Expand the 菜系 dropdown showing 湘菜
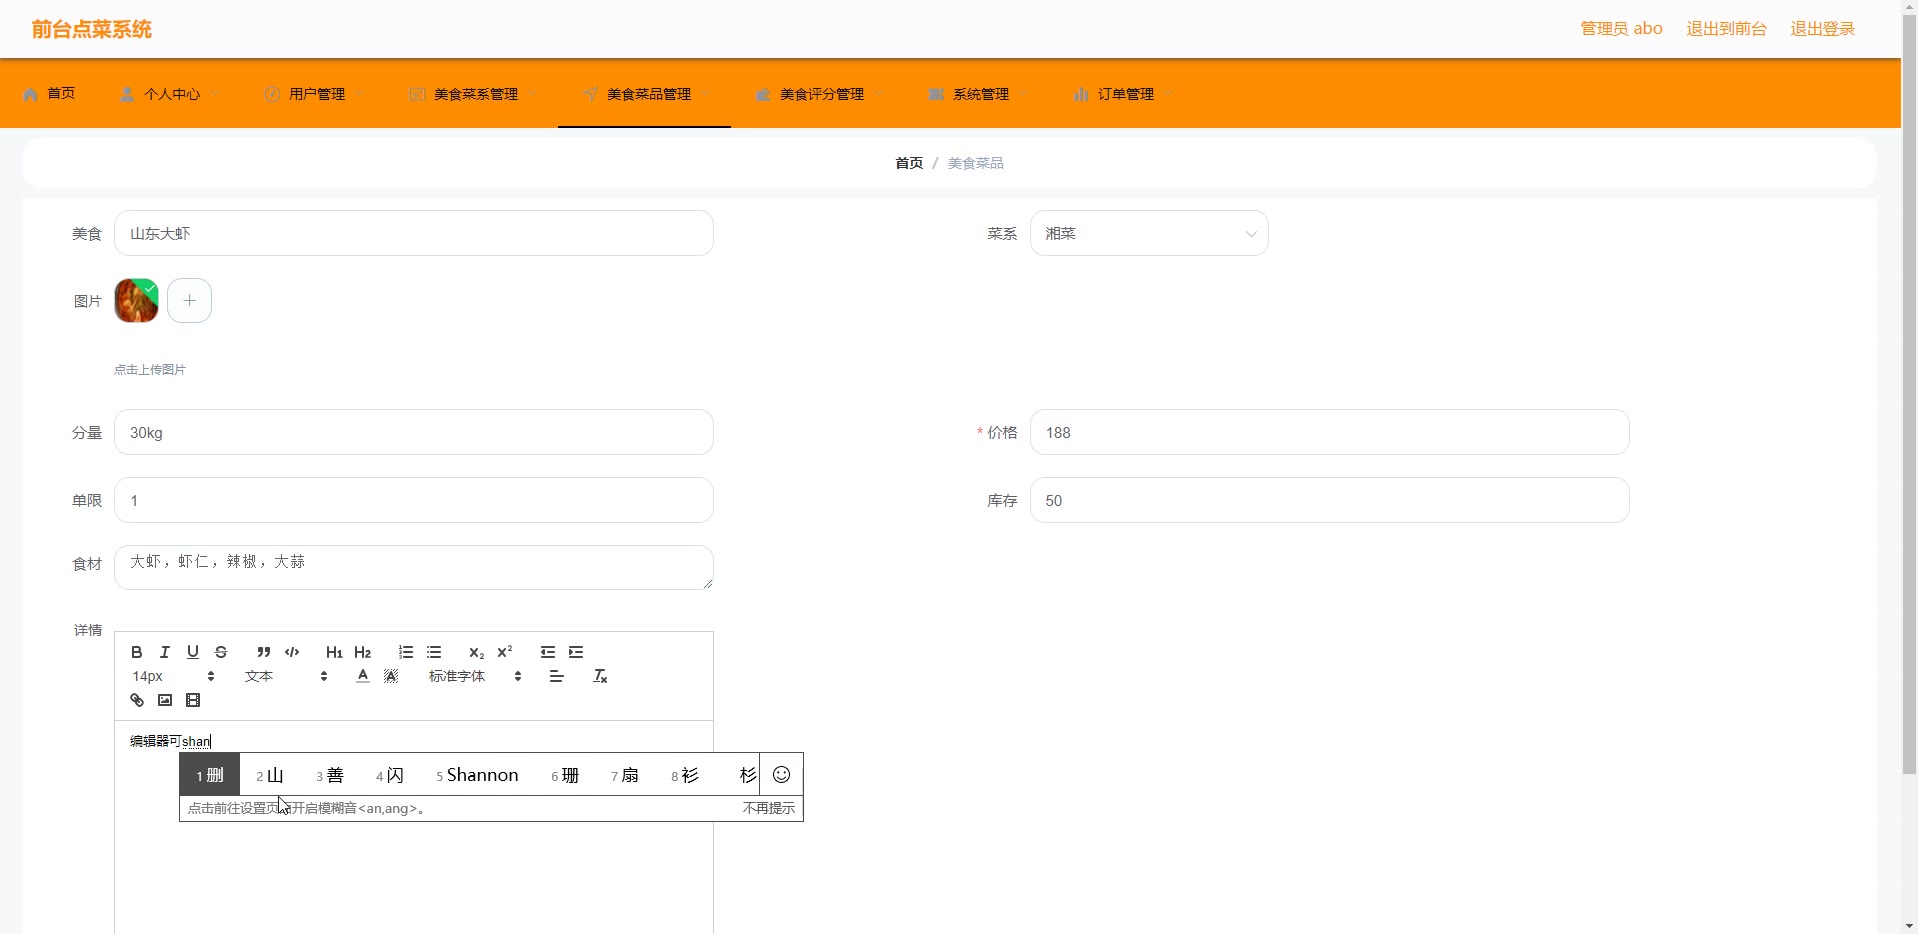Screen dimensions: 1918x934 (x=1148, y=233)
